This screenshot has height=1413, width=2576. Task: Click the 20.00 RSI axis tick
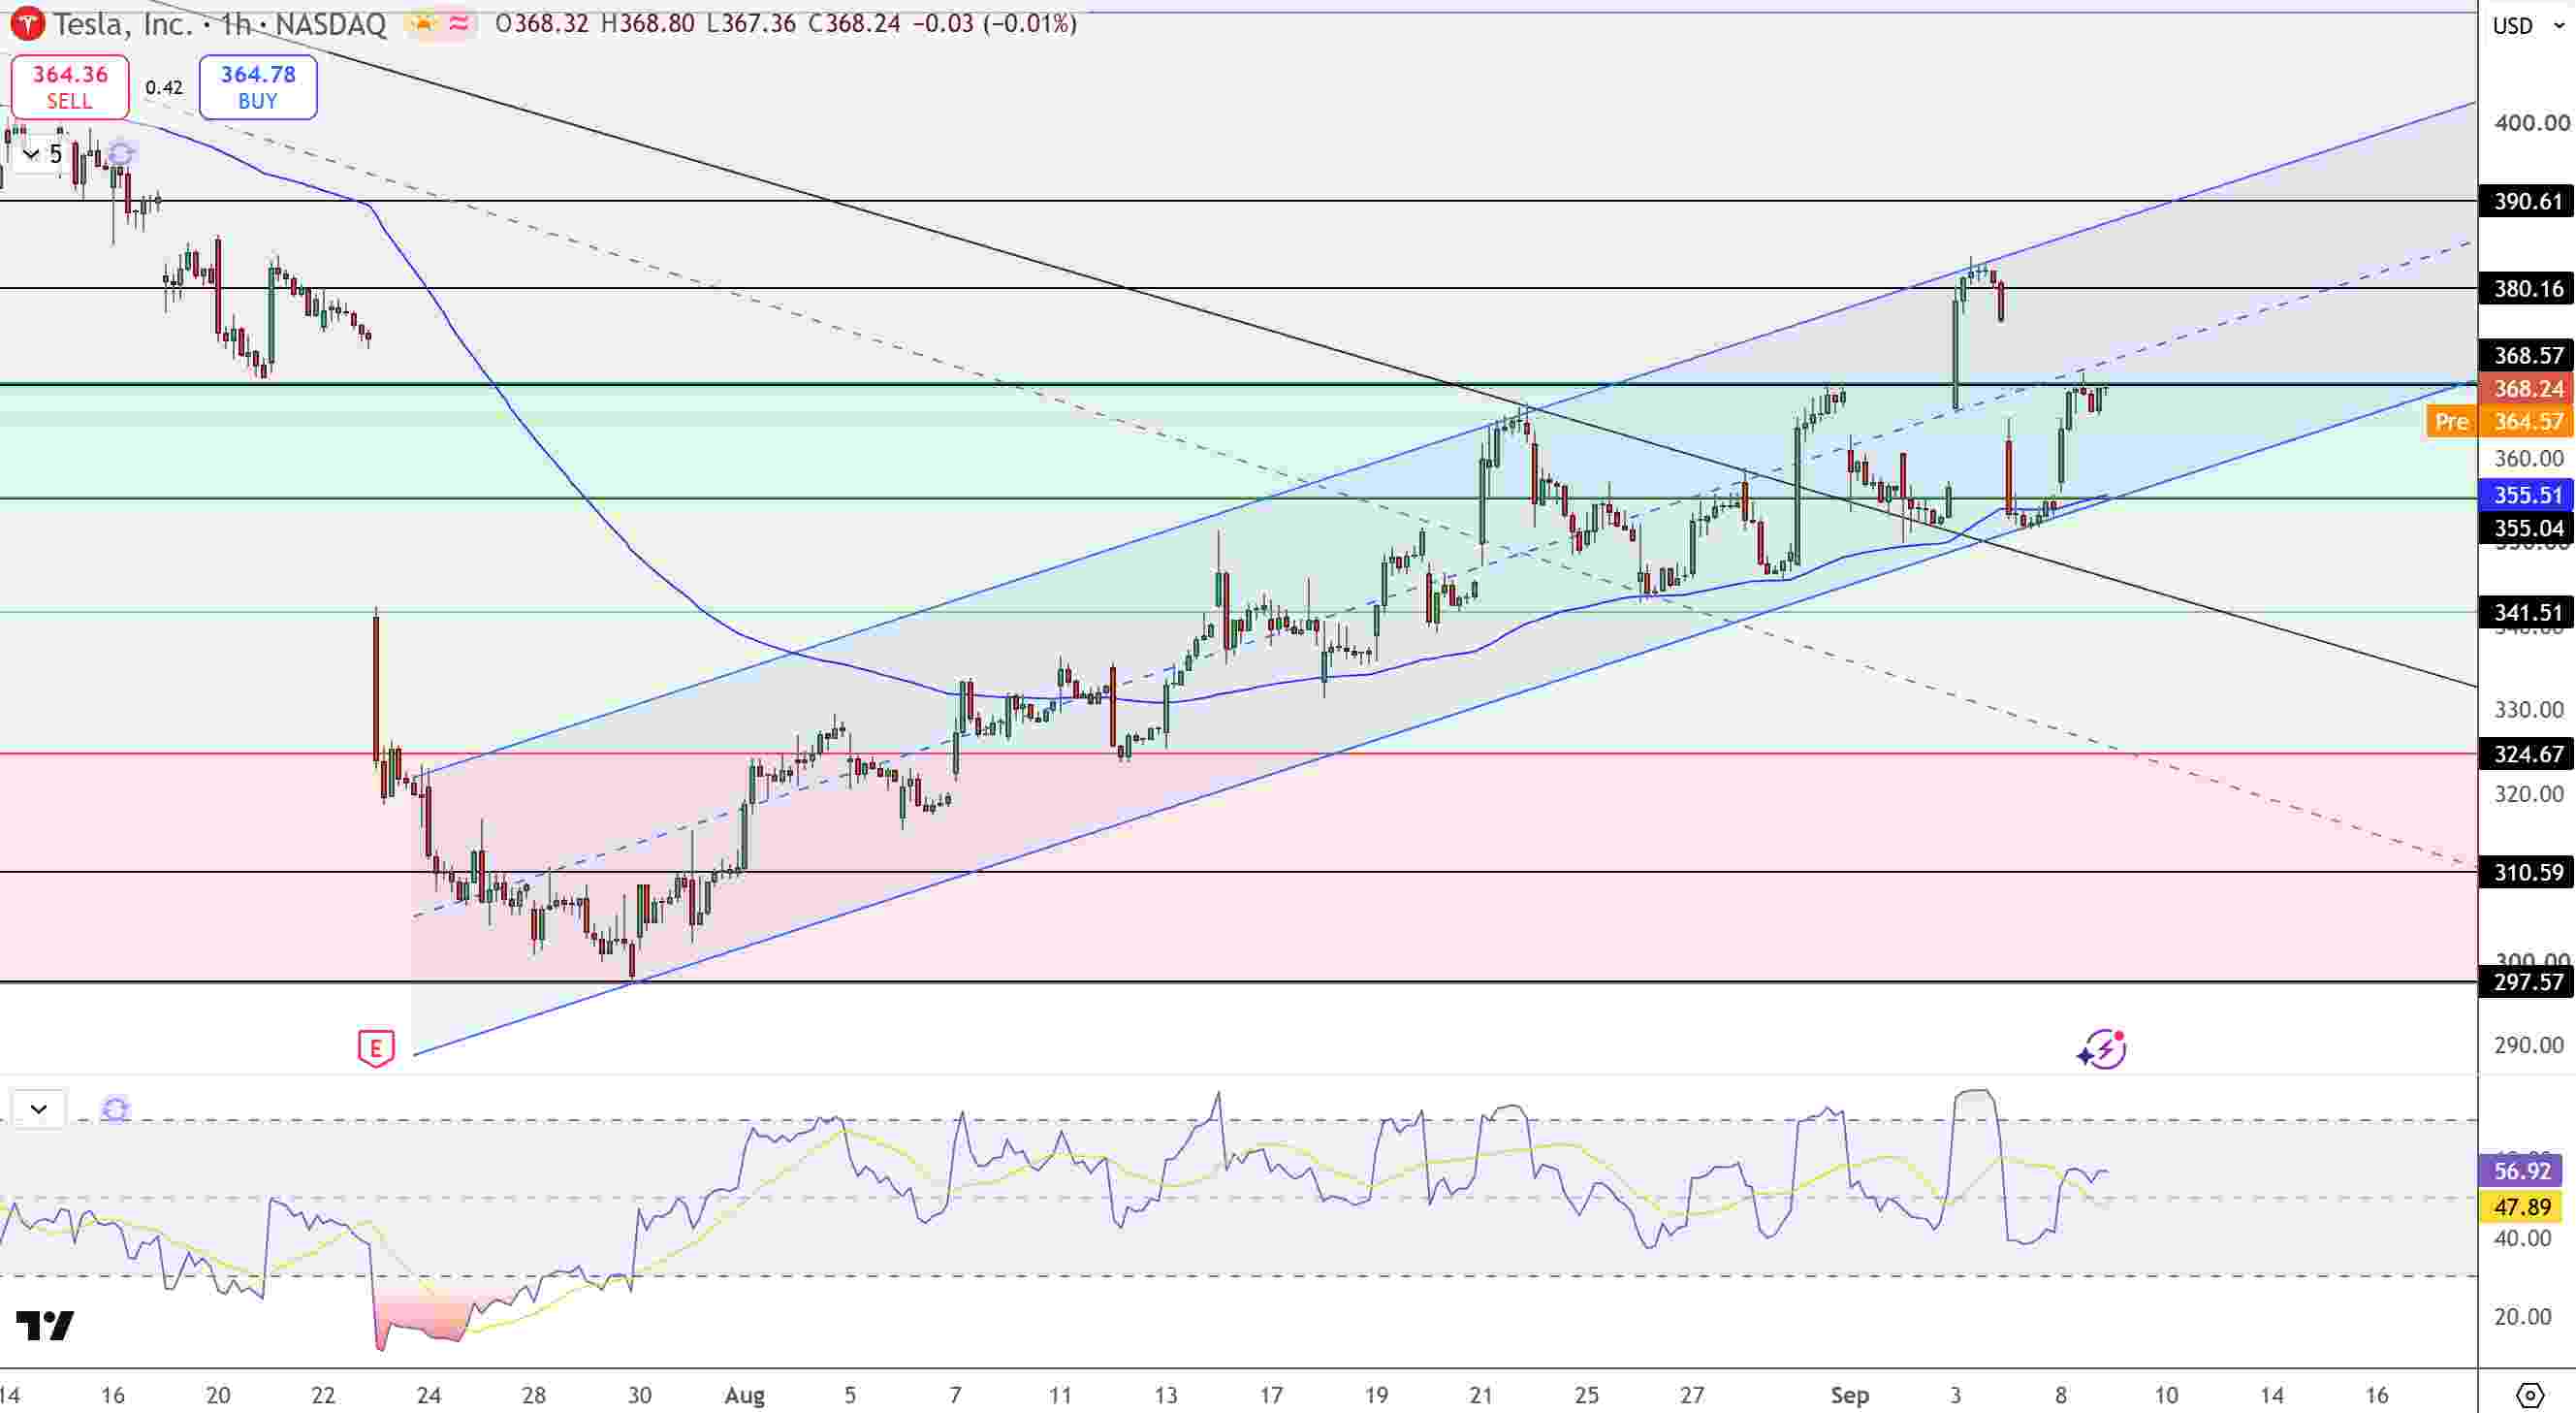[x=2523, y=1316]
